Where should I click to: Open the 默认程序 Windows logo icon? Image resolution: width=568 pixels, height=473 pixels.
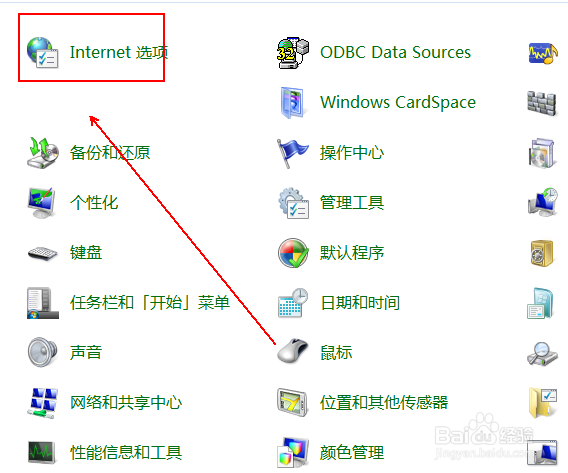[293, 253]
